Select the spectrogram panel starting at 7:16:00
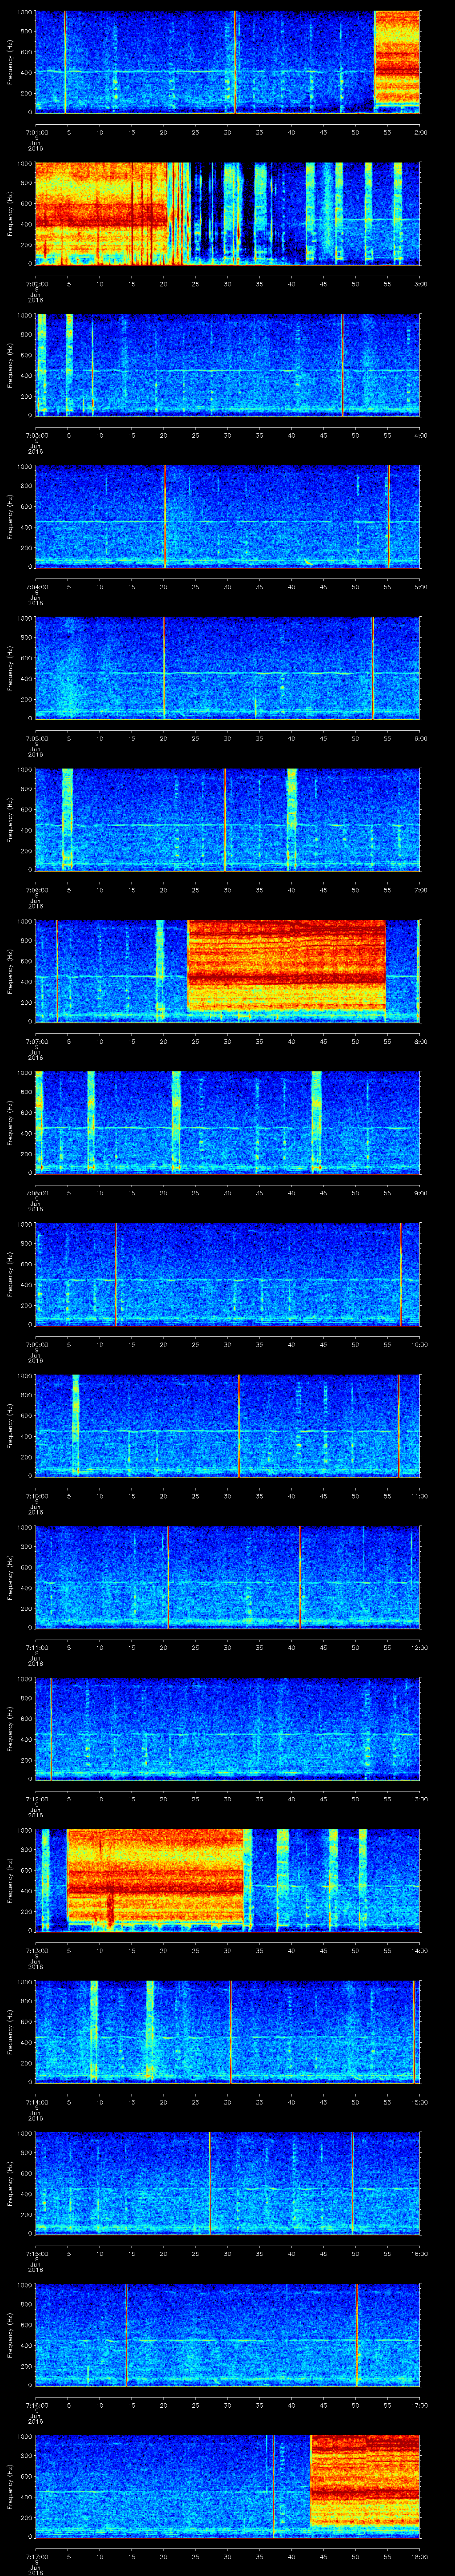The height and width of the screenshot is (2576, 455). coord(228,2336)
